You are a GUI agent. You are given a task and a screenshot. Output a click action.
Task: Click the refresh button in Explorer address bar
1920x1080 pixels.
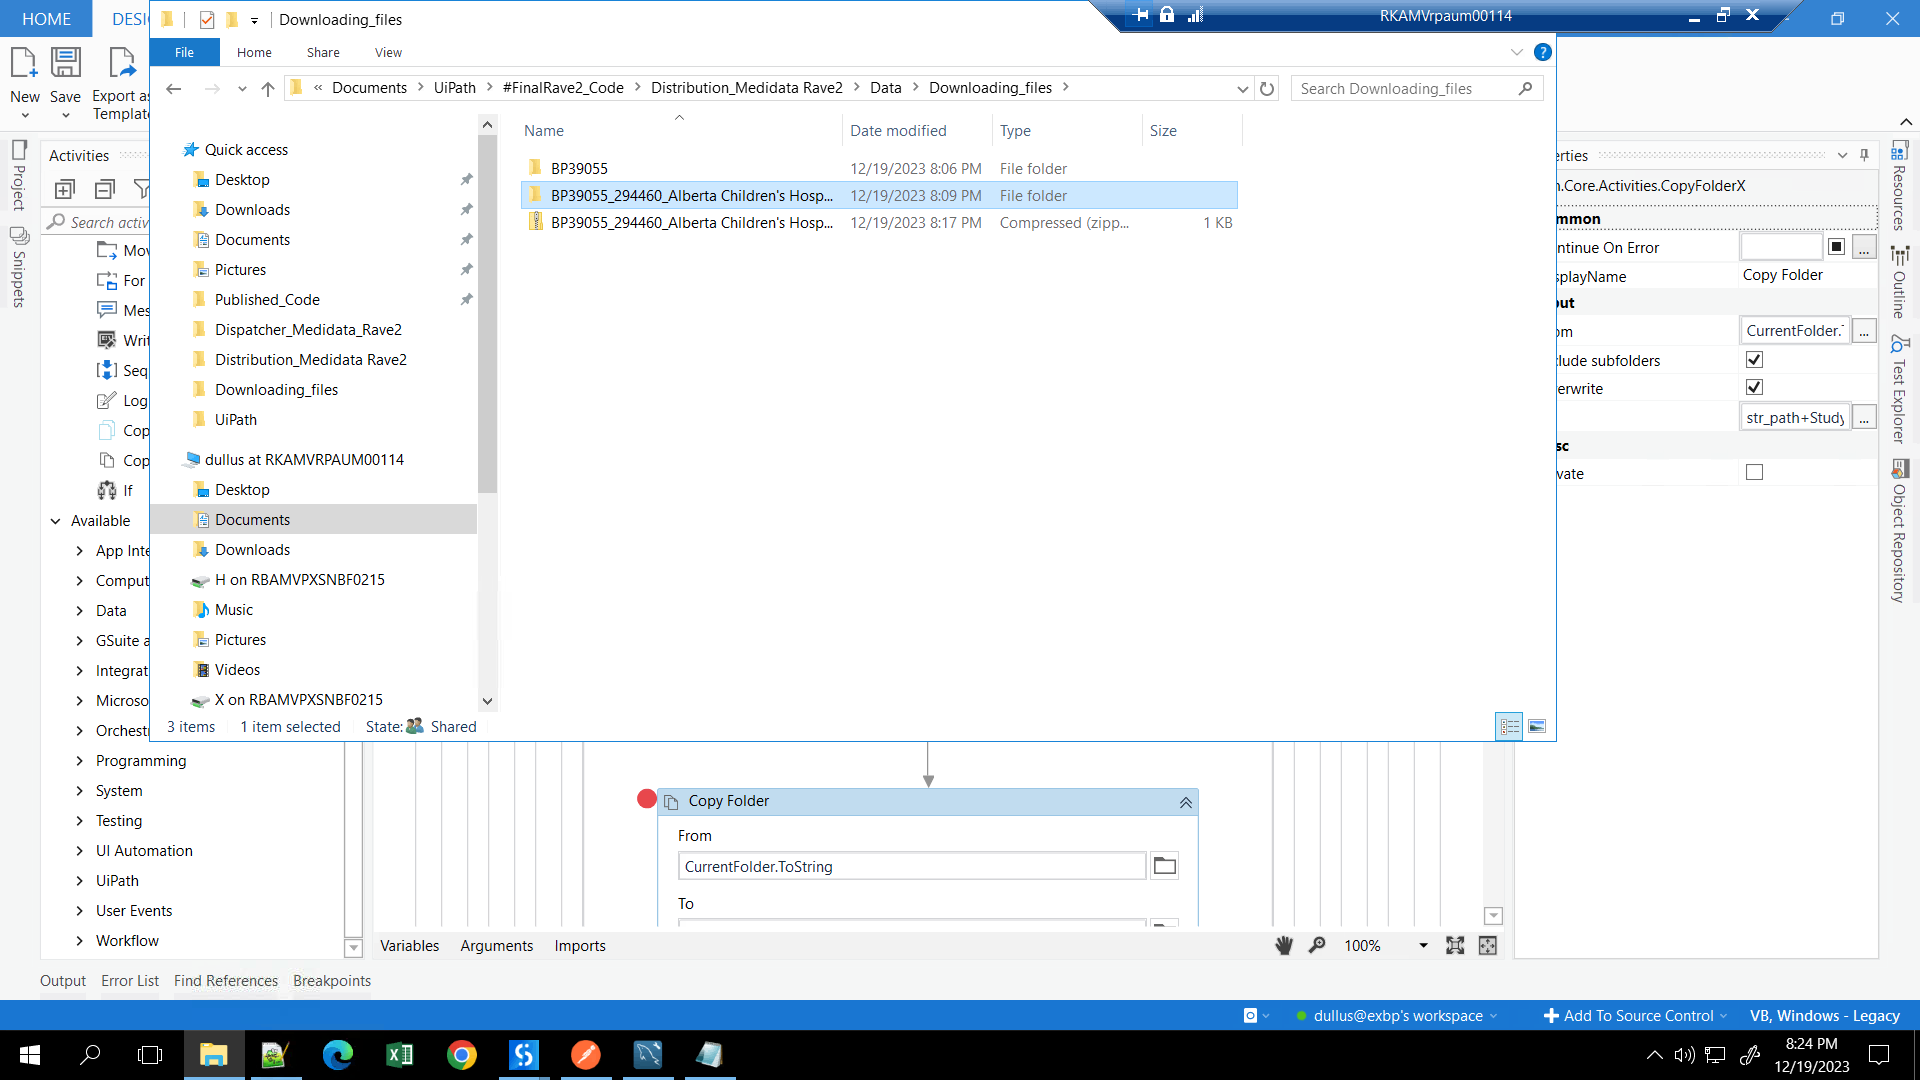point(1267,88)
